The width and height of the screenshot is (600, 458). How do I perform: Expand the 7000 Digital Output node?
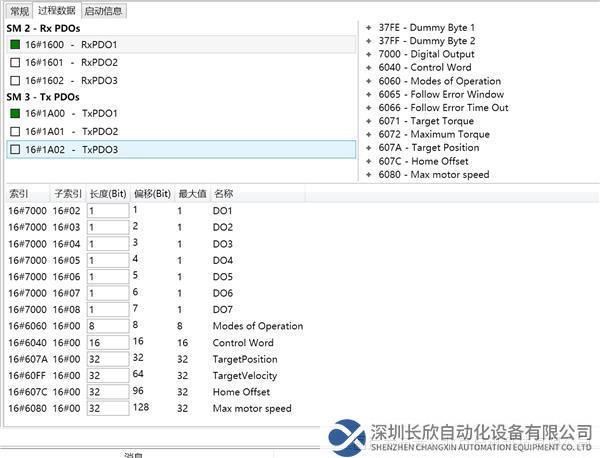coord(368,54)
